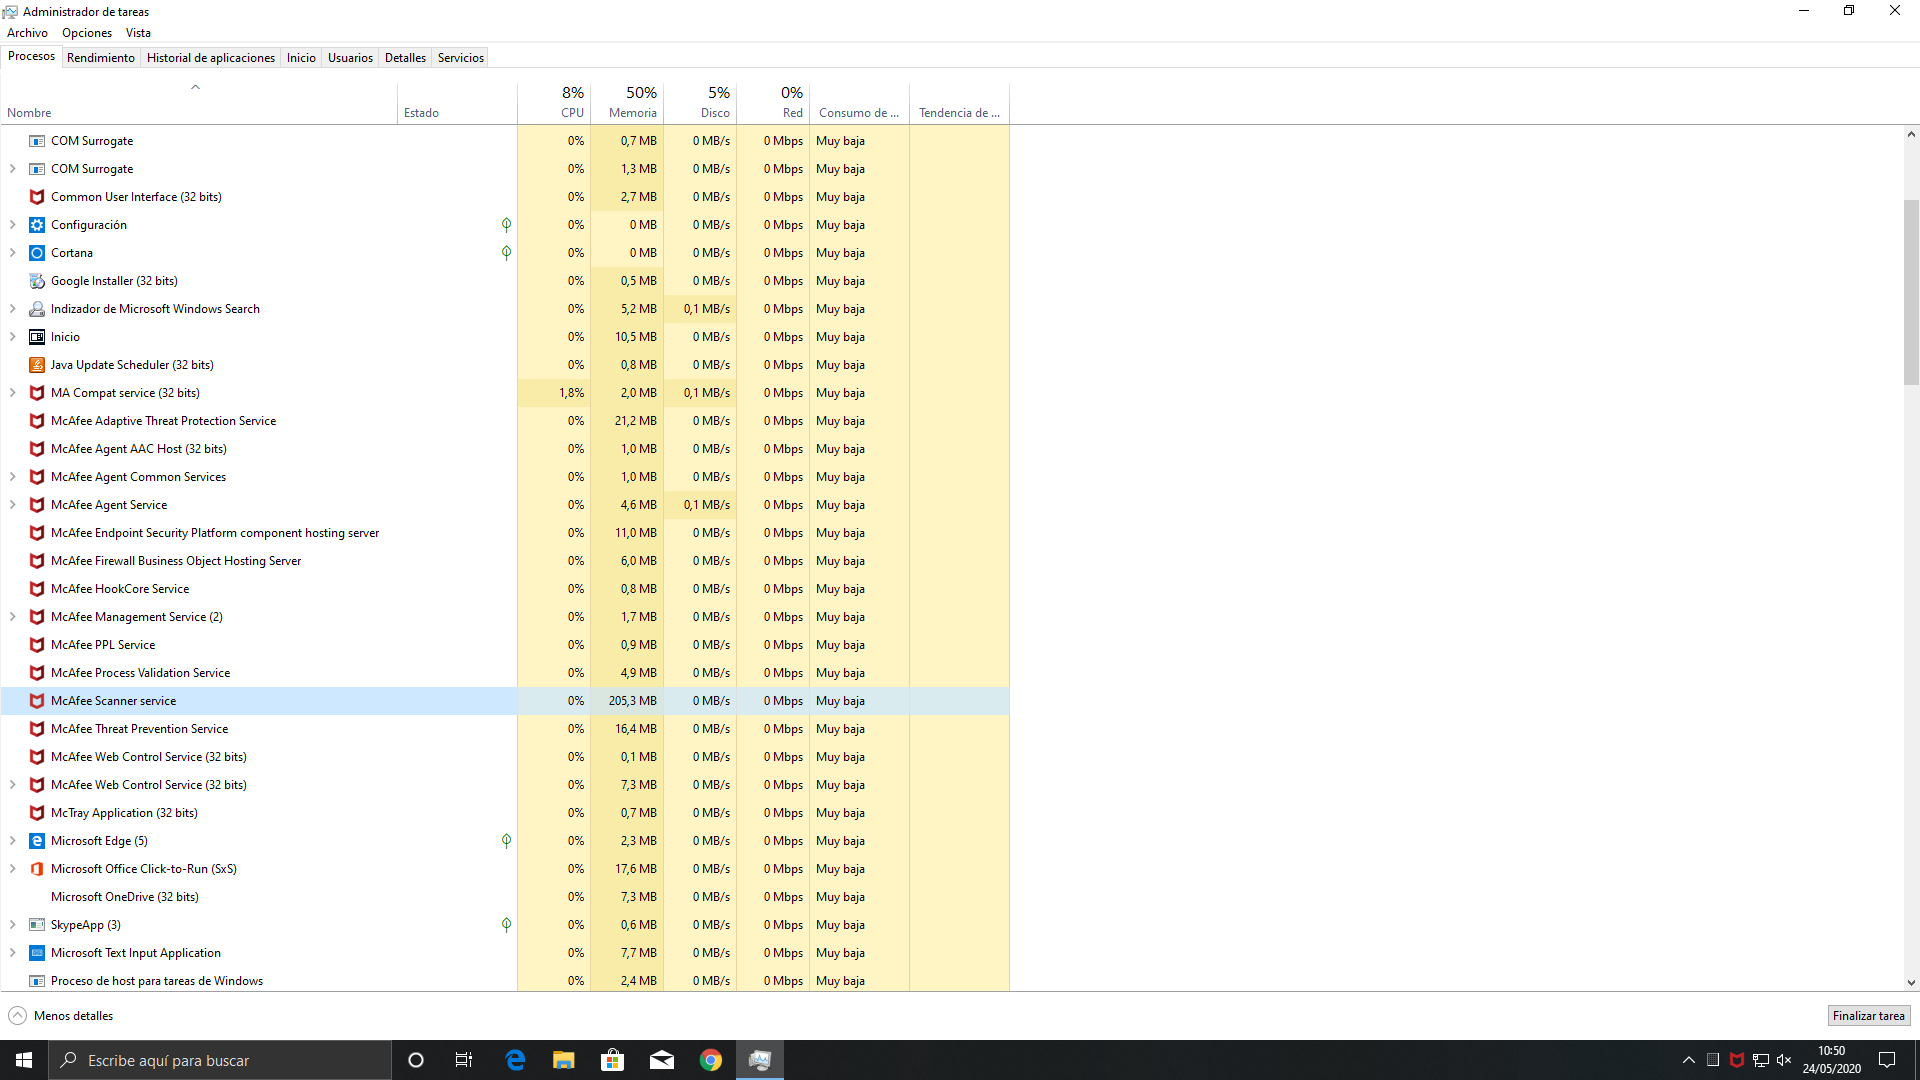This screenshot has height=1080, width=1920.
Task: Click Microsoft Edge process icon
Action: tap(37, 841)
